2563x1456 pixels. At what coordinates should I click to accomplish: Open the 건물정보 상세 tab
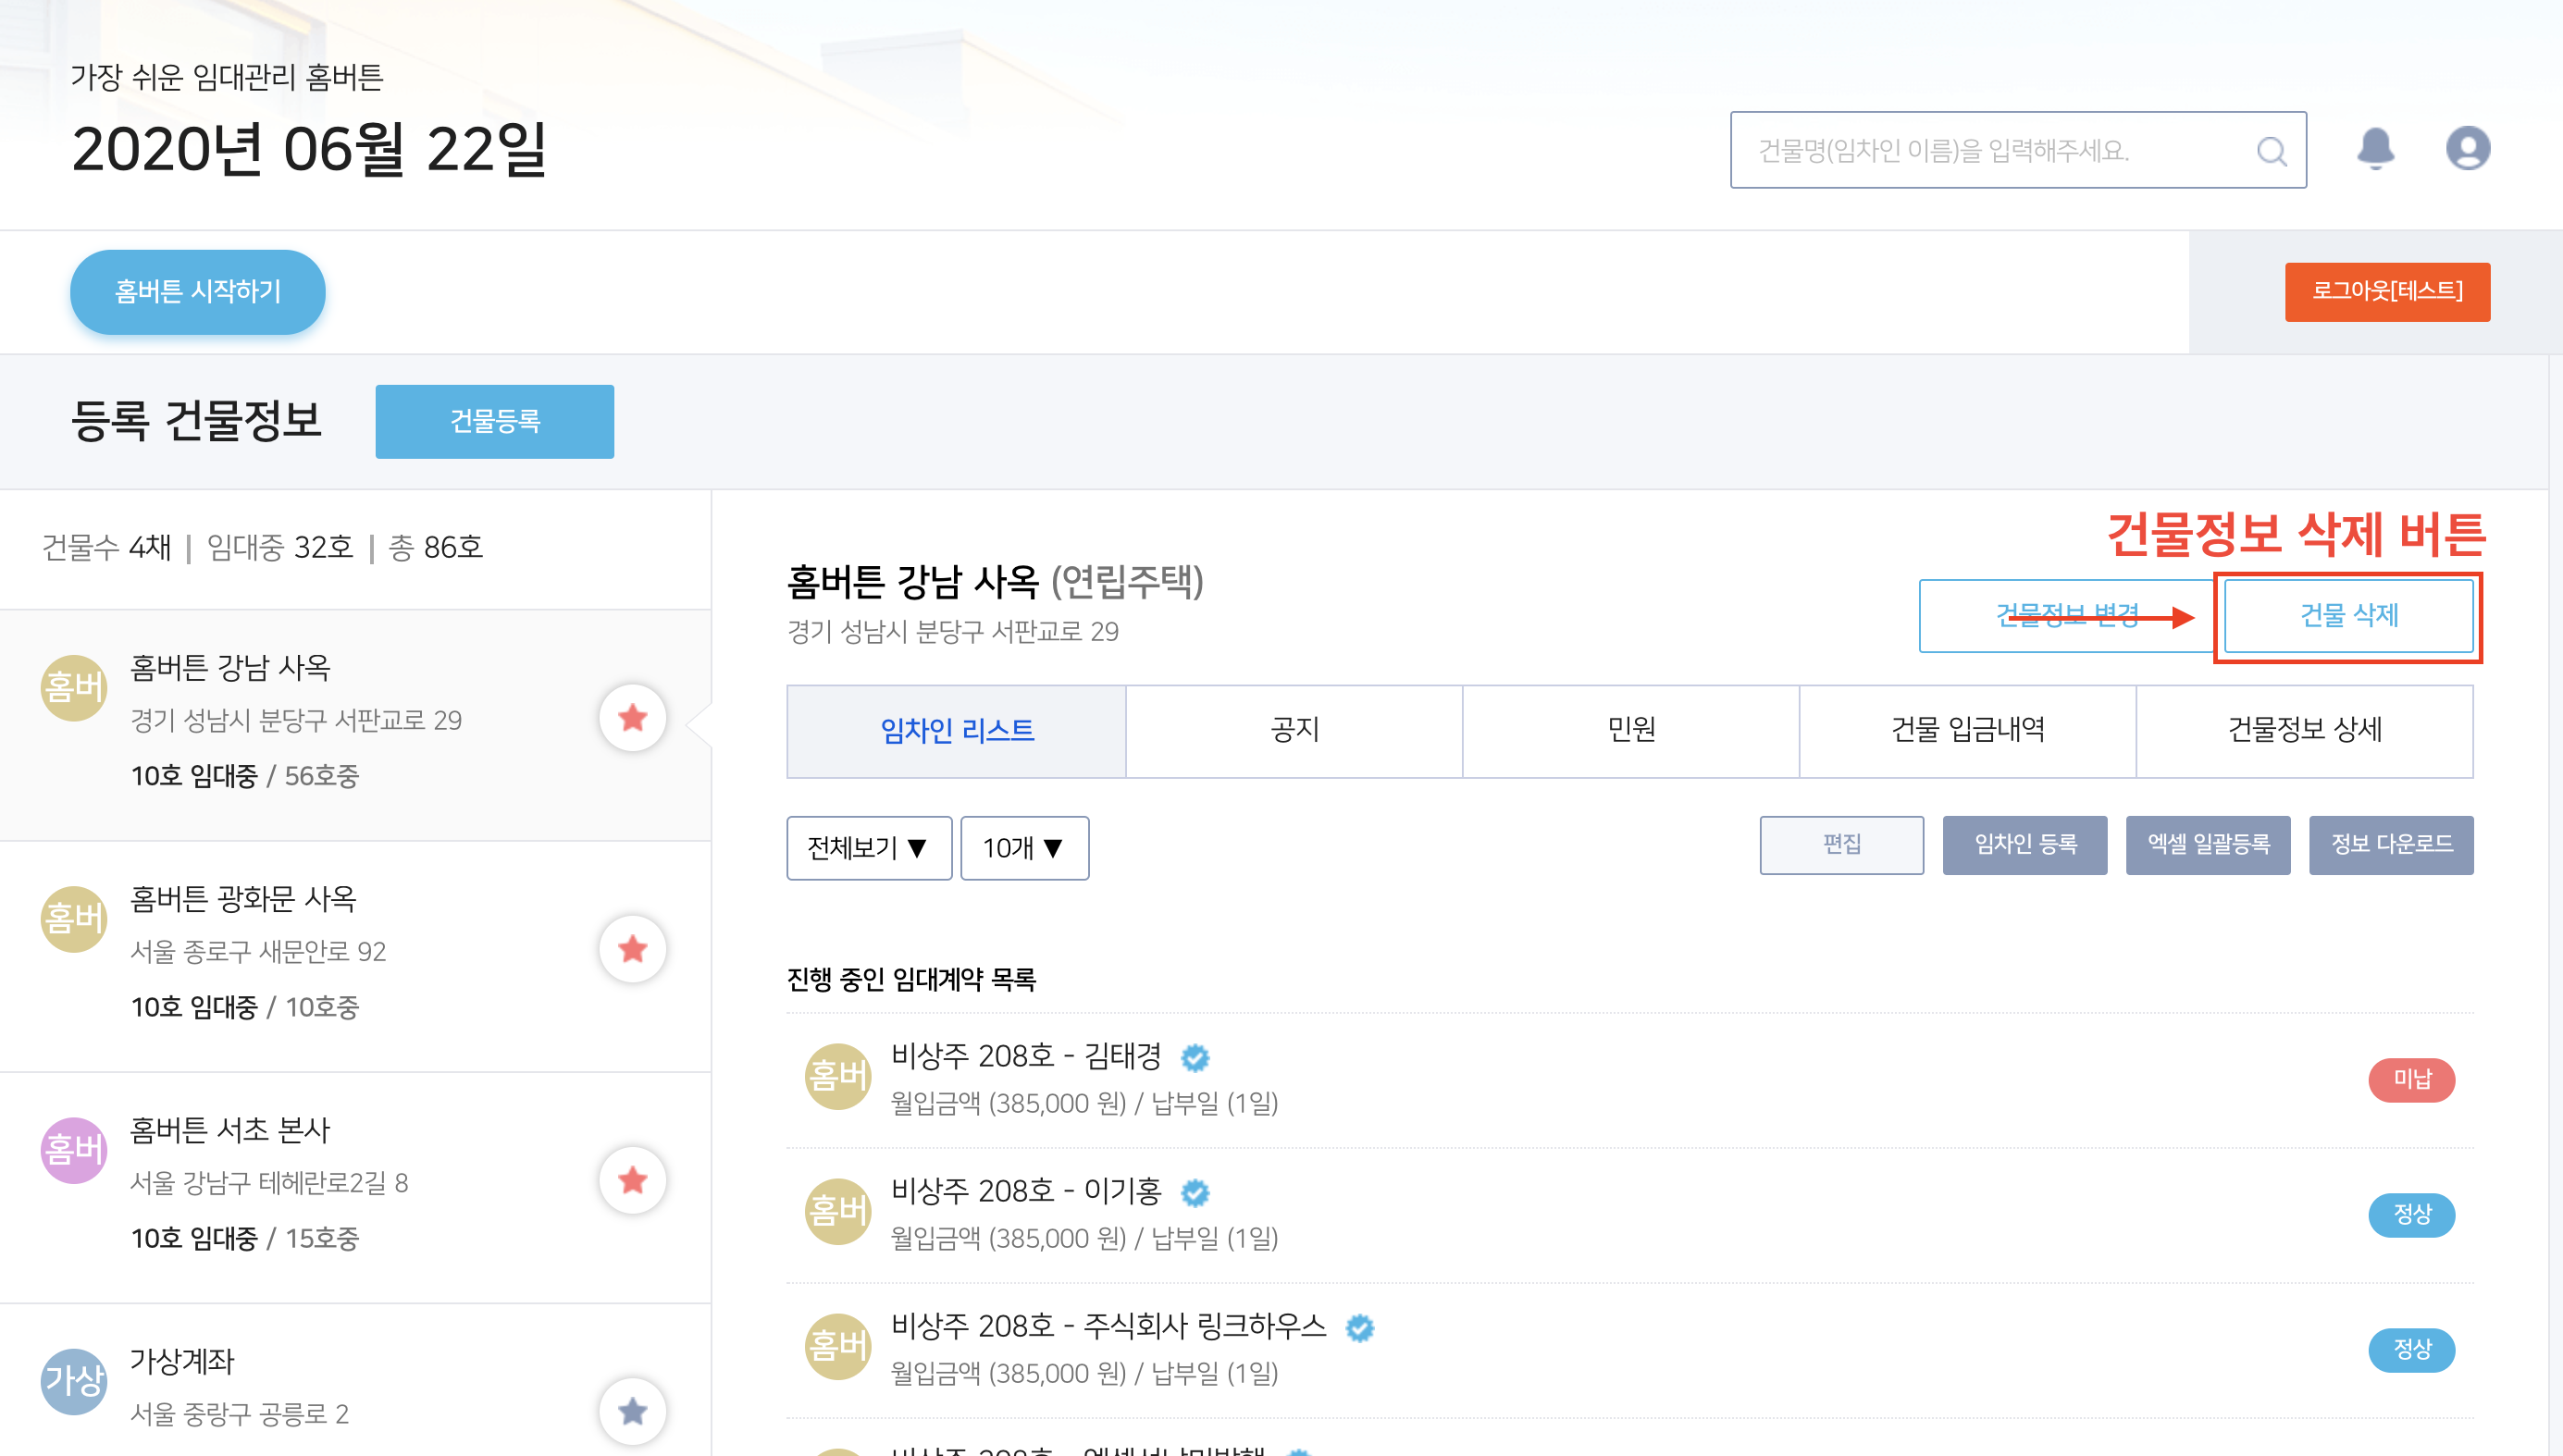pyautogui.click(x=2304, y=731)
